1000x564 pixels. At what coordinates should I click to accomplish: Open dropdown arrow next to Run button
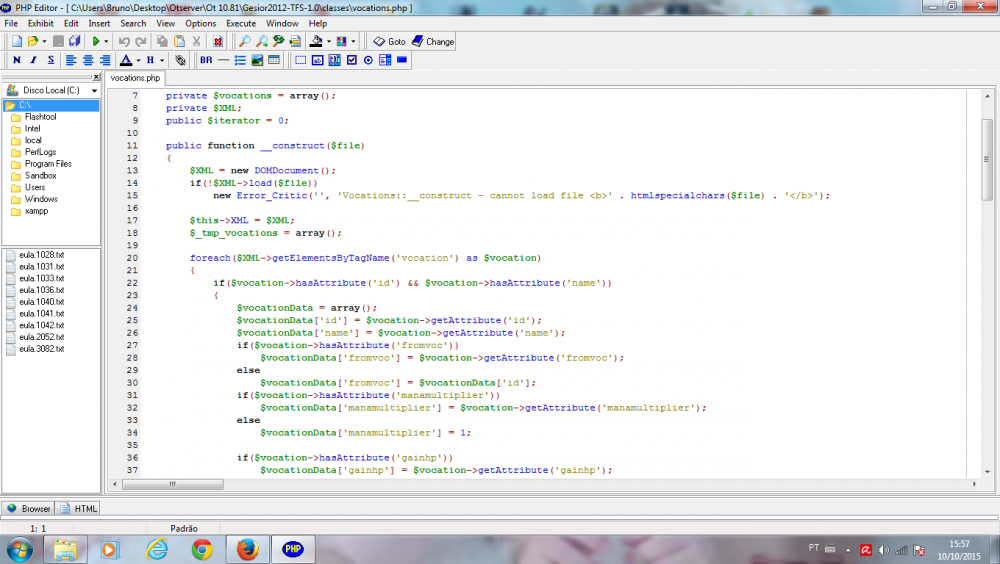click(x=107, y=41)
